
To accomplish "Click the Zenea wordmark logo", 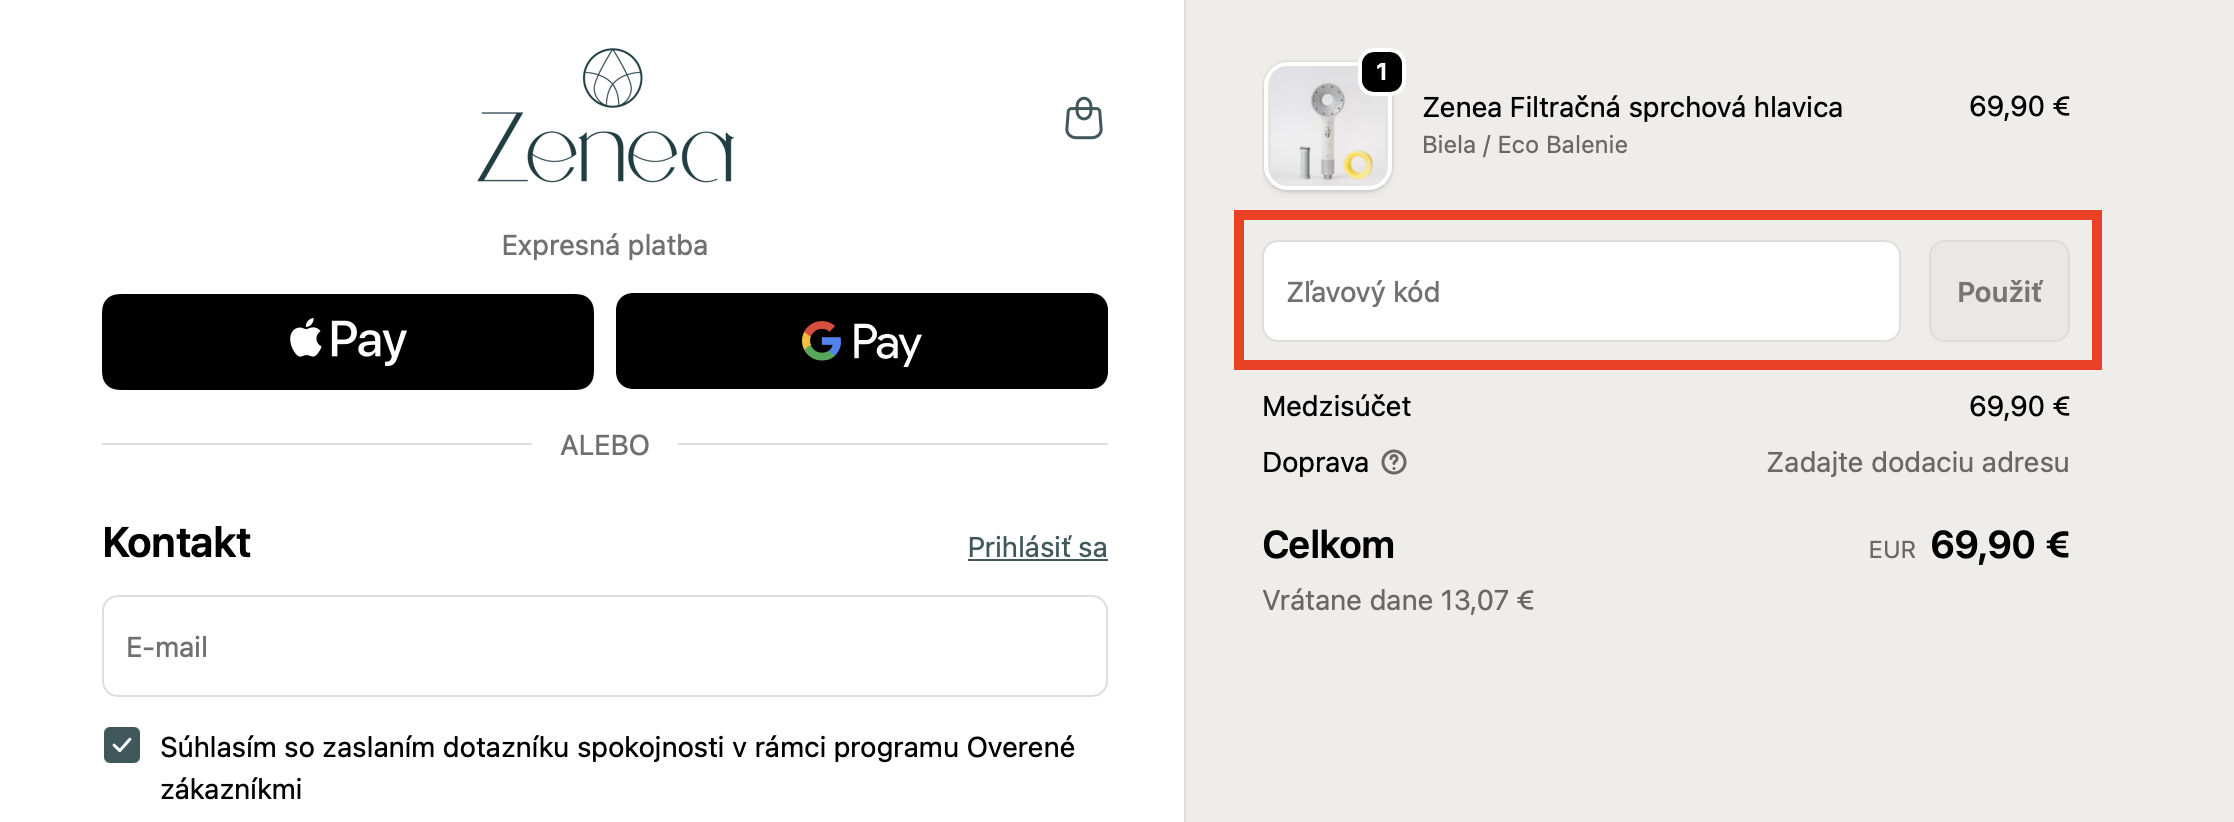I will [605, 148].
